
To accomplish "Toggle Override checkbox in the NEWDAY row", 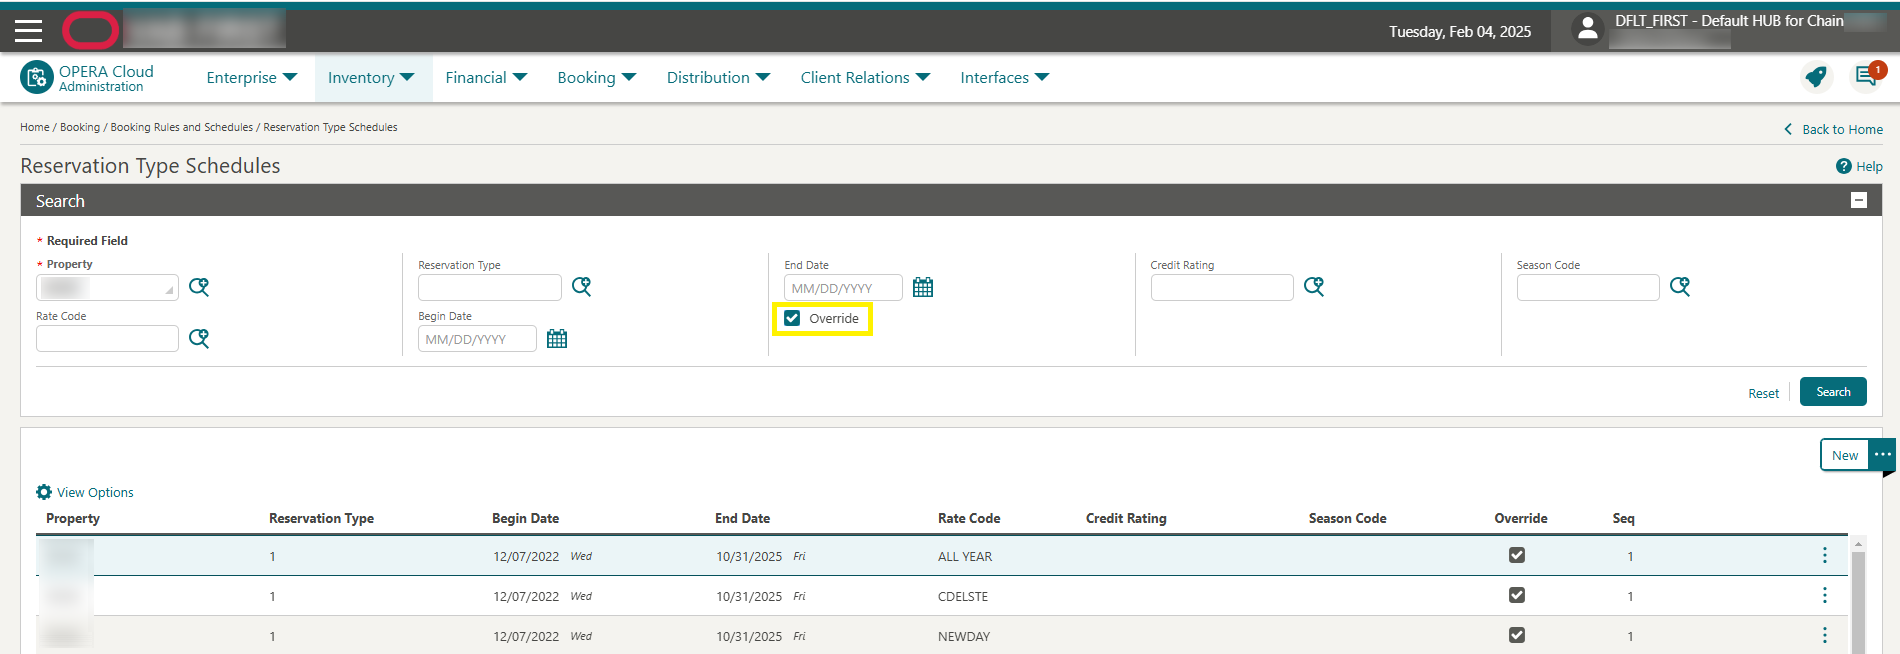I will [1517, 635].
